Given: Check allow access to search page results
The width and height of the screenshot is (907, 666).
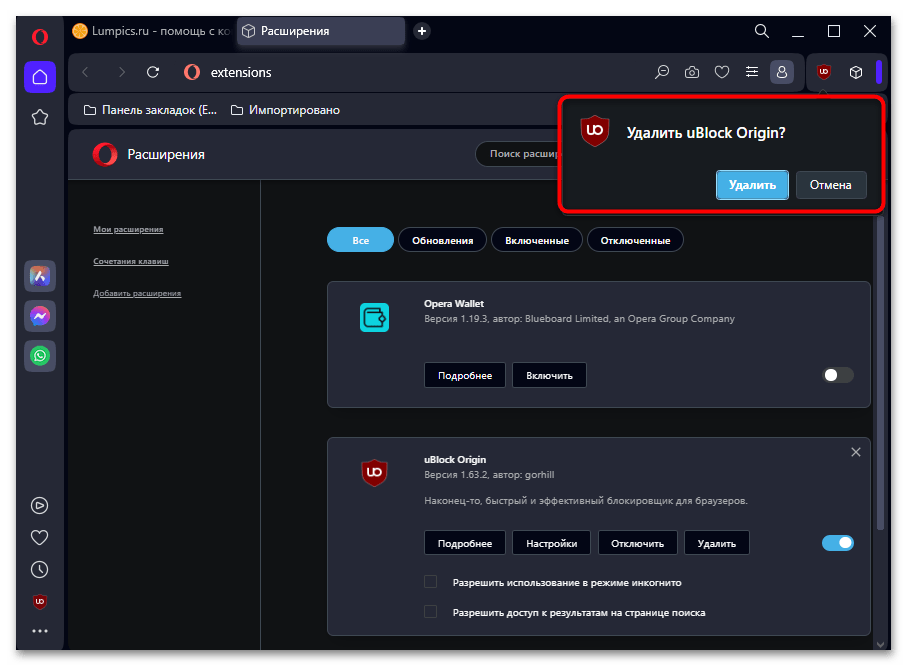Looking at the screenshot, I should pos(430,612).
